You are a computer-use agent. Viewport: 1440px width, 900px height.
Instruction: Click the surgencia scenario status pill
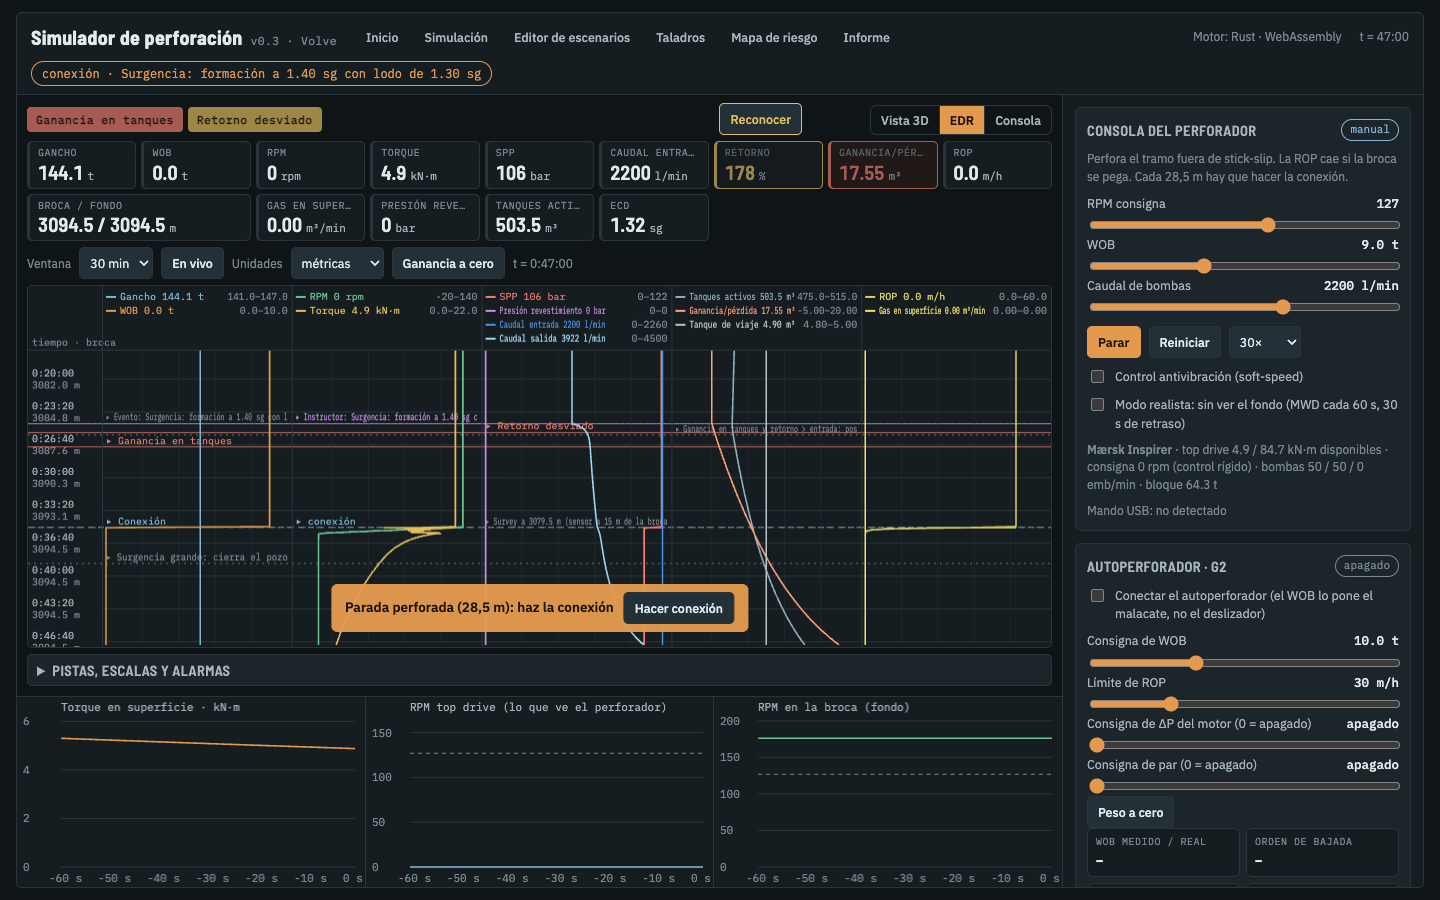tap(261, 74)
